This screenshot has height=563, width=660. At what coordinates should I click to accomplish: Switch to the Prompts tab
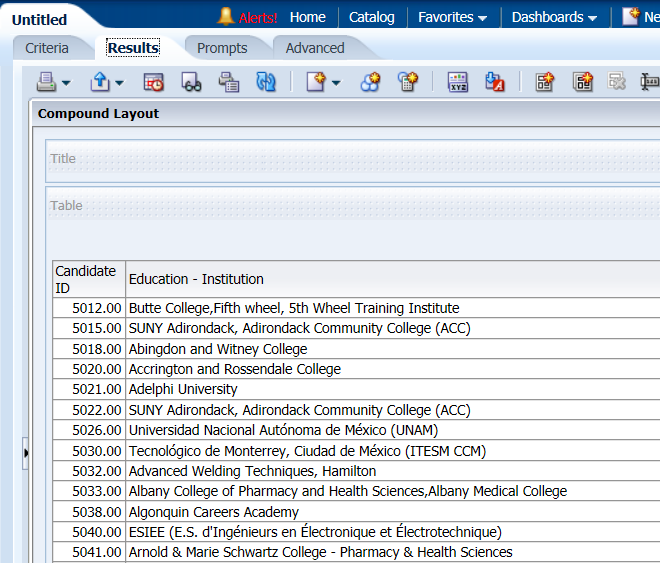[222, 48]
